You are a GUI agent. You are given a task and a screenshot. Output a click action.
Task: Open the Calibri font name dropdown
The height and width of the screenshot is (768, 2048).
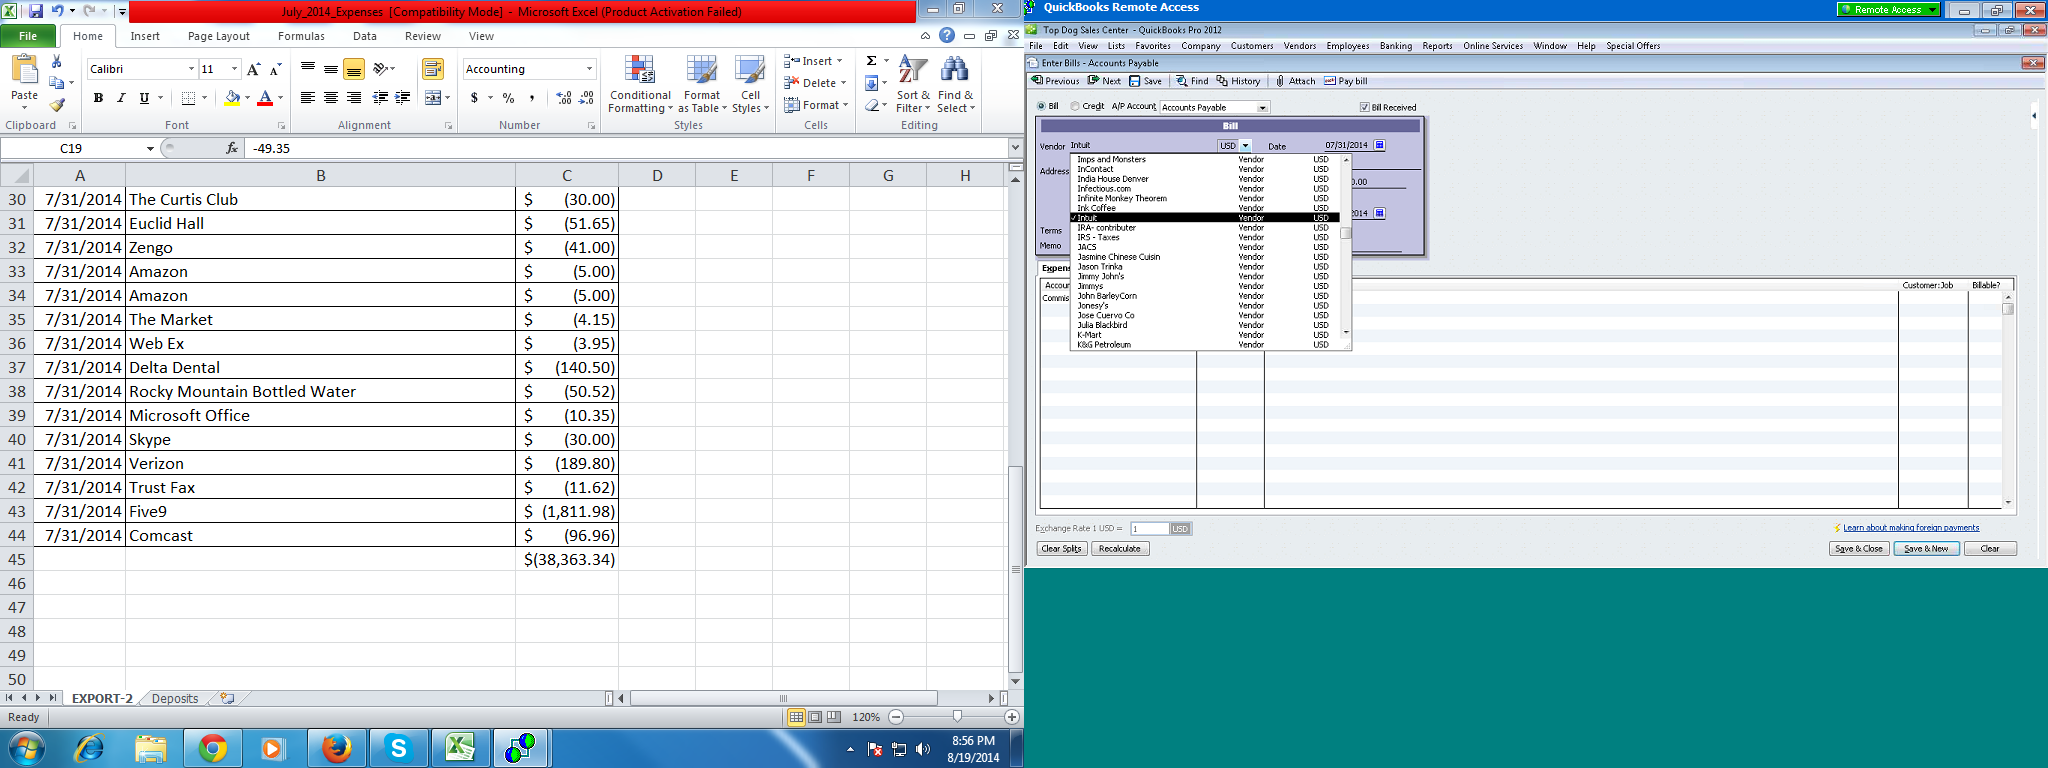pyautogui.click(x=191, y=69)
